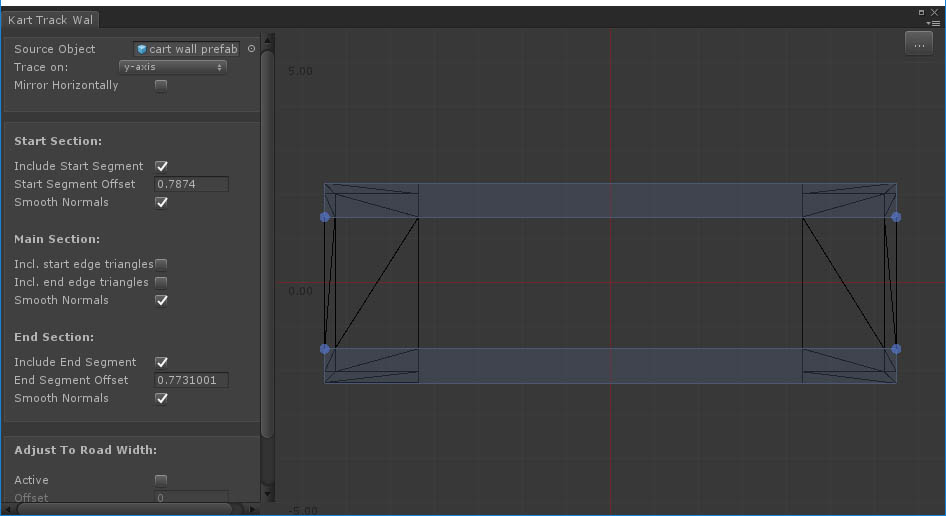Click the Main Section: heading
Screen dimensions: 946x516
tap(57, 239)
